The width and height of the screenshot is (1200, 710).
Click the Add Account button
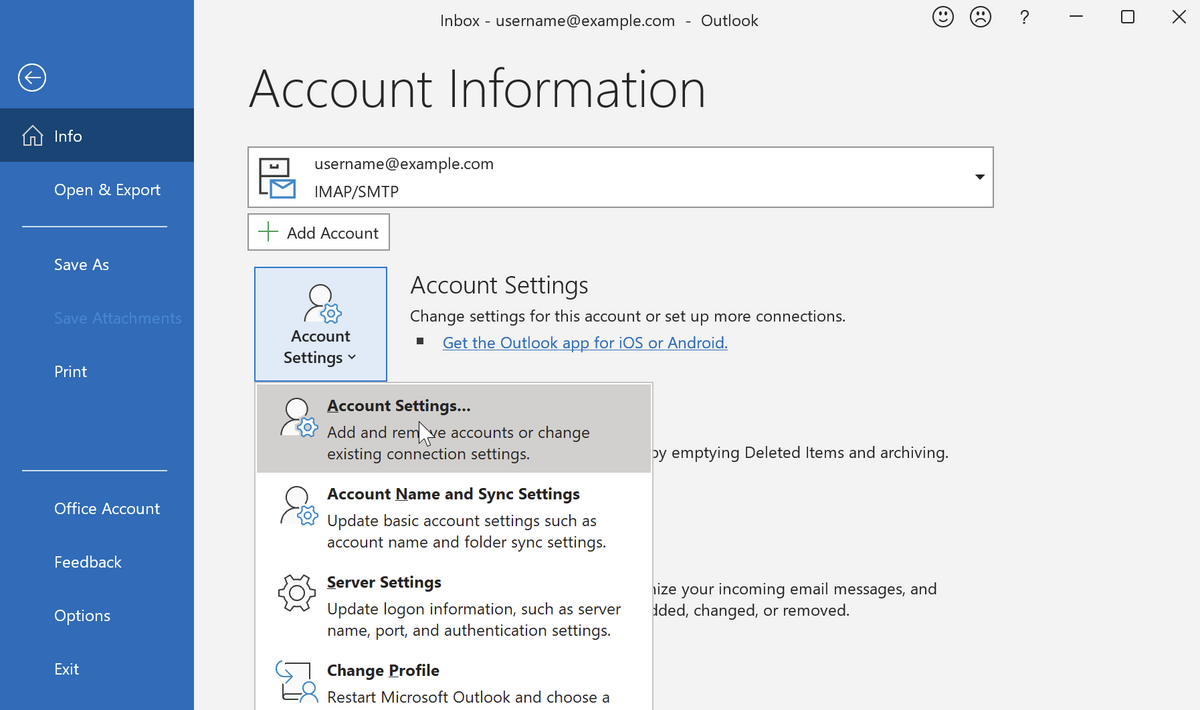click(x=319, y=232)
